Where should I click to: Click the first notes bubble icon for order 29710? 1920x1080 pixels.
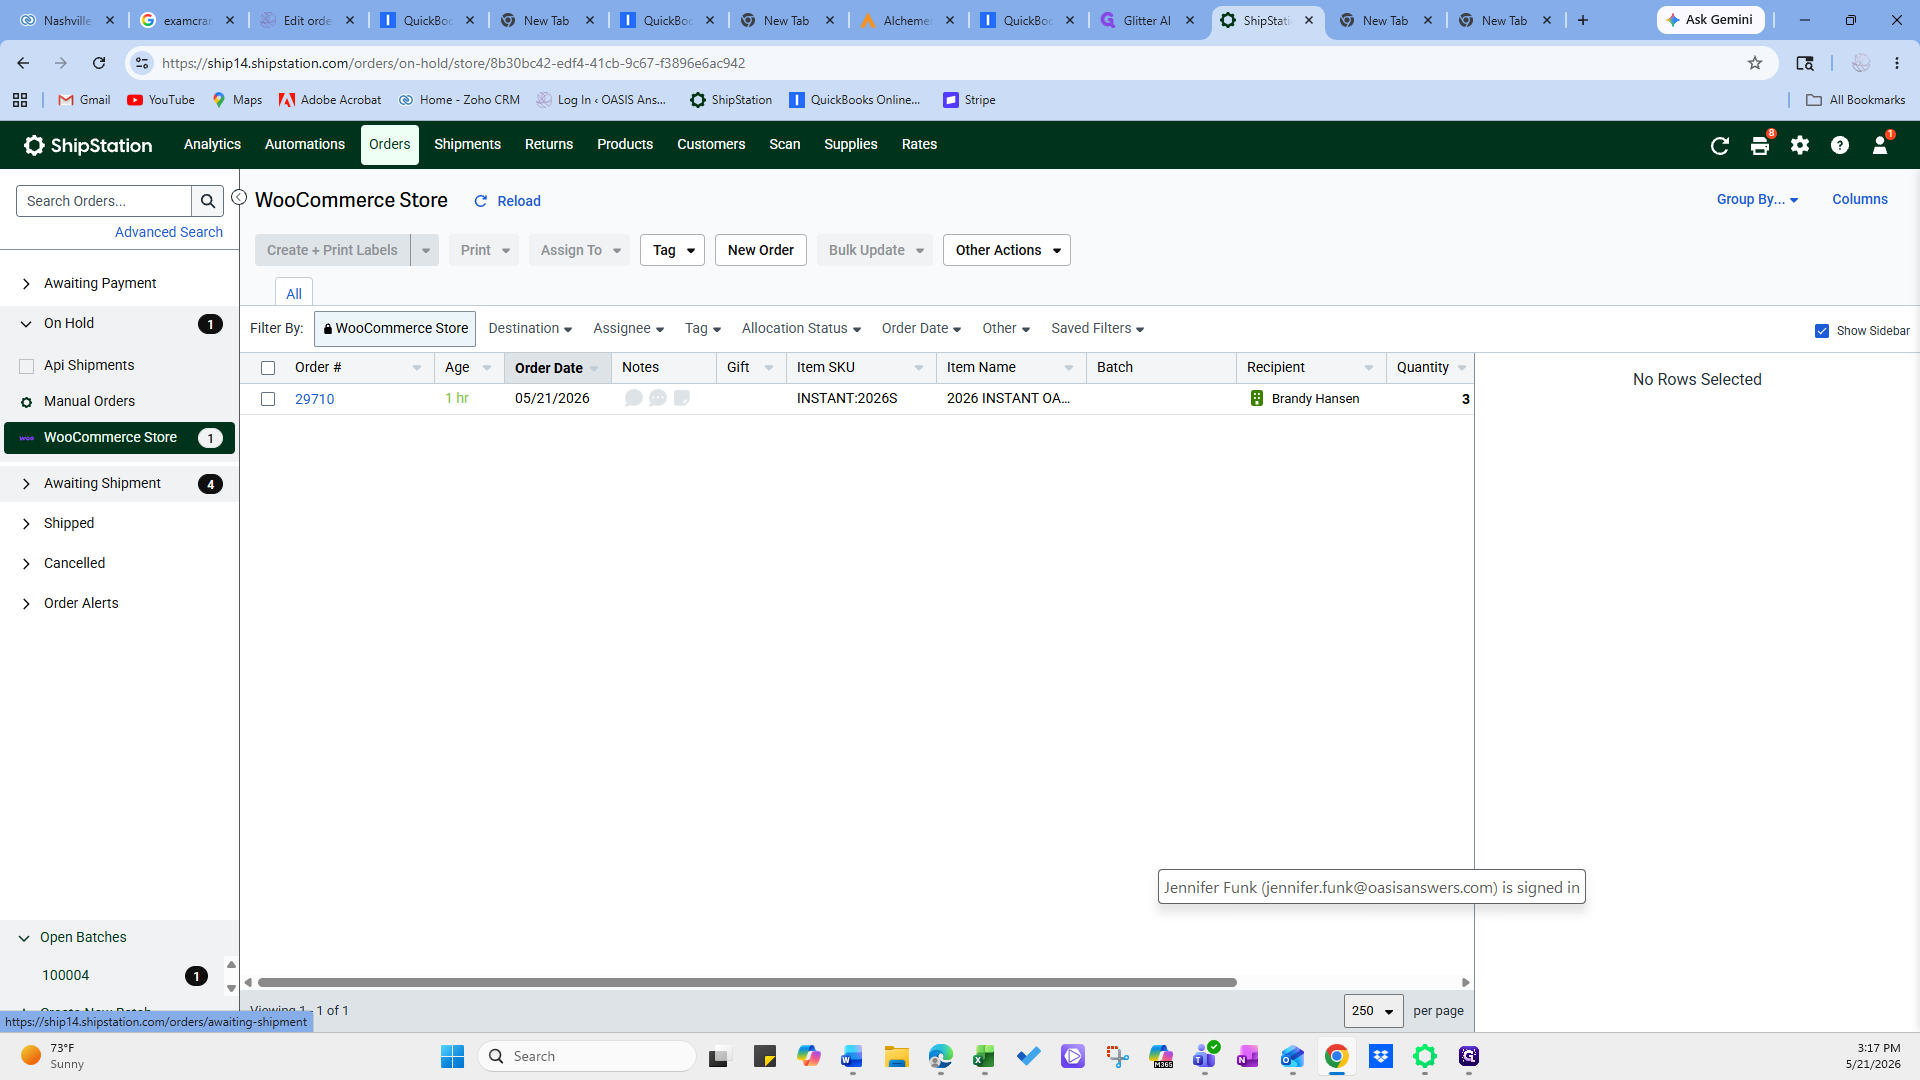(x=634, y=398)
